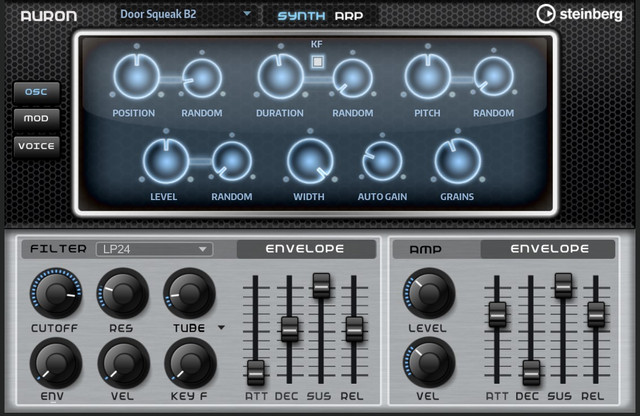Click the filter ENV amount knob

tap(56, 363)
